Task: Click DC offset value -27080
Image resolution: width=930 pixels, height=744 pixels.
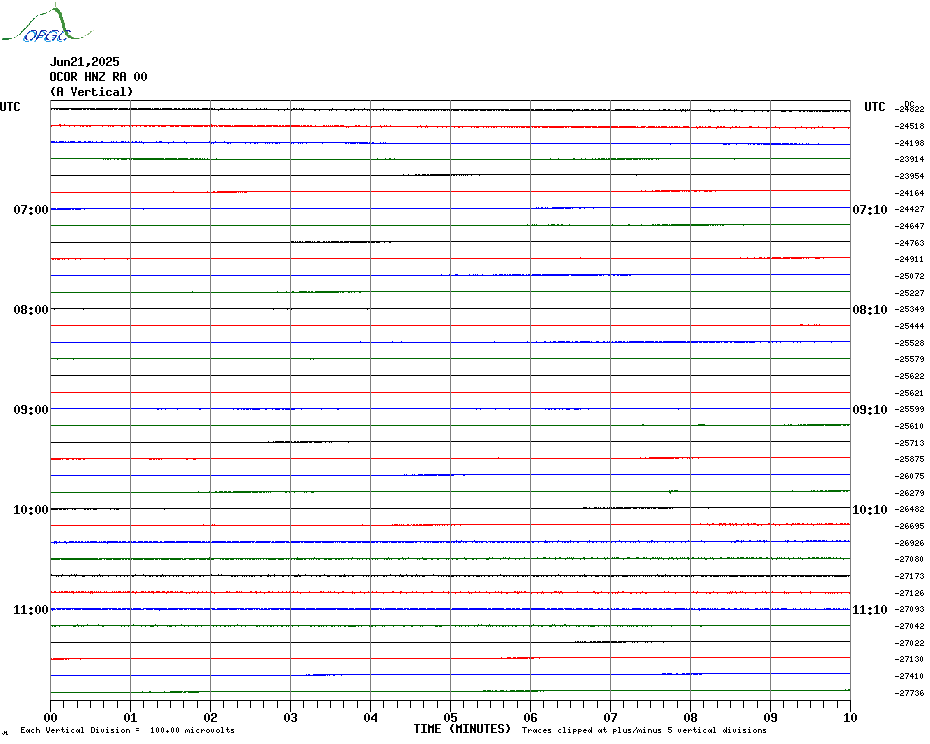Action: coord(910,559)
